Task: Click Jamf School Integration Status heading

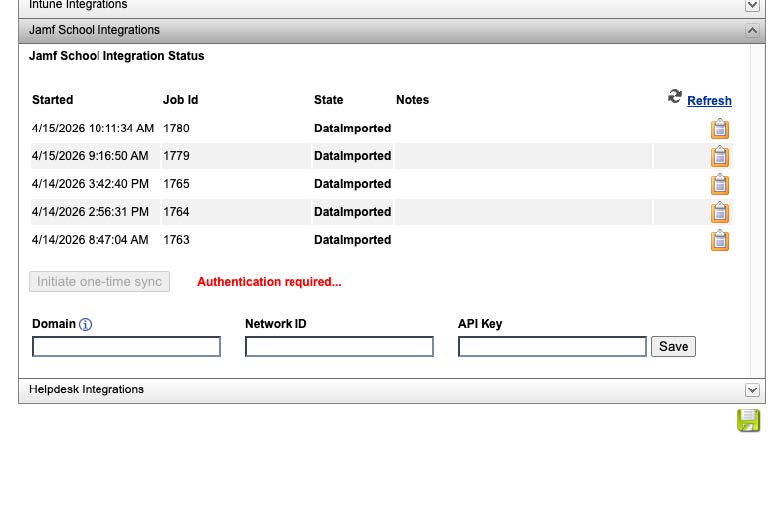Action: (x=116, y=56)
